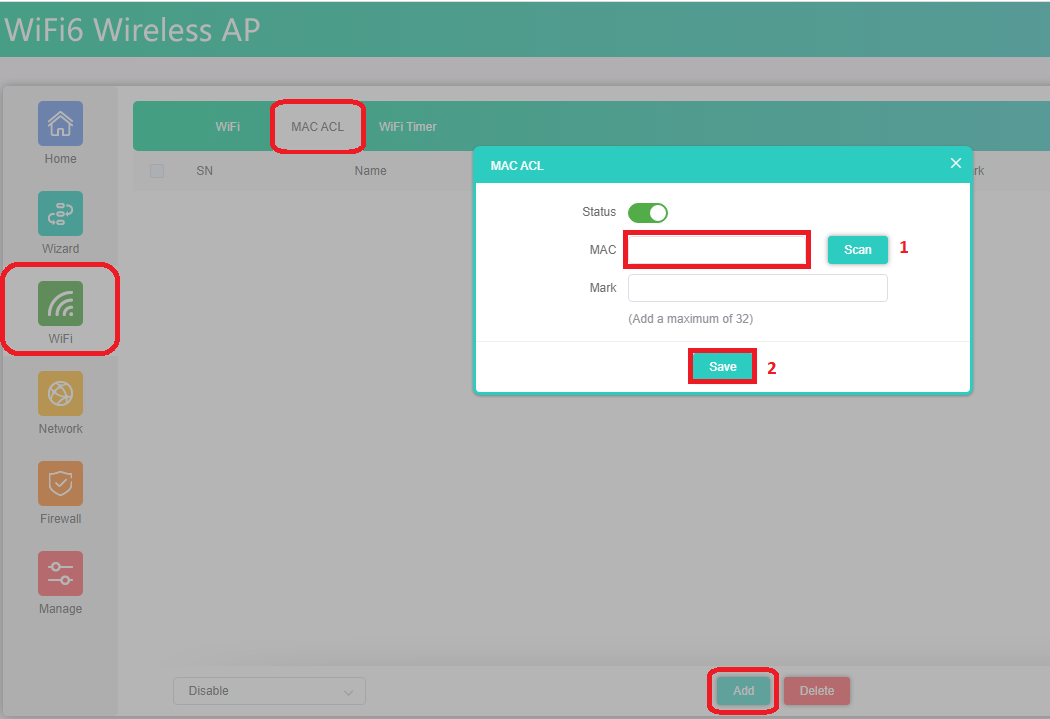Tick the select-all checkbox in table header
This screenshot has height=719, width=1050.
157,171
